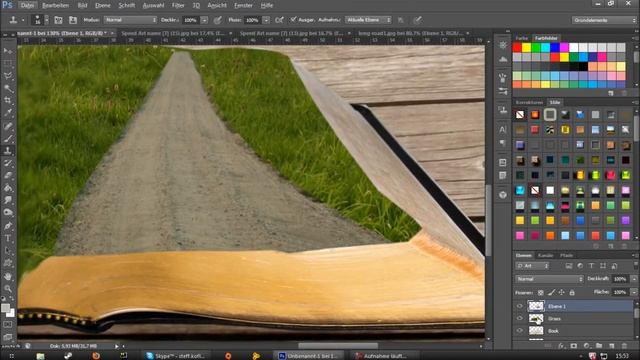This screenshot has height=360, width=640.
Task: Open the brush preset picker arrow
Action: [47, 20]
